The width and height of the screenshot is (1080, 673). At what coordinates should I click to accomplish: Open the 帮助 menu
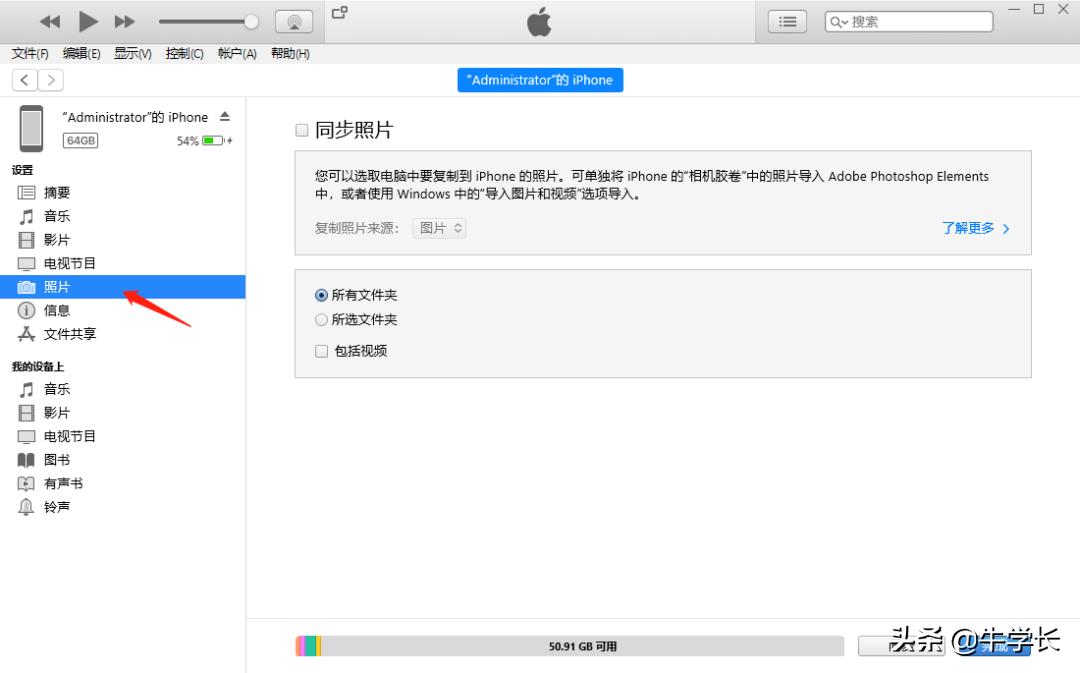tap(290, 54)
